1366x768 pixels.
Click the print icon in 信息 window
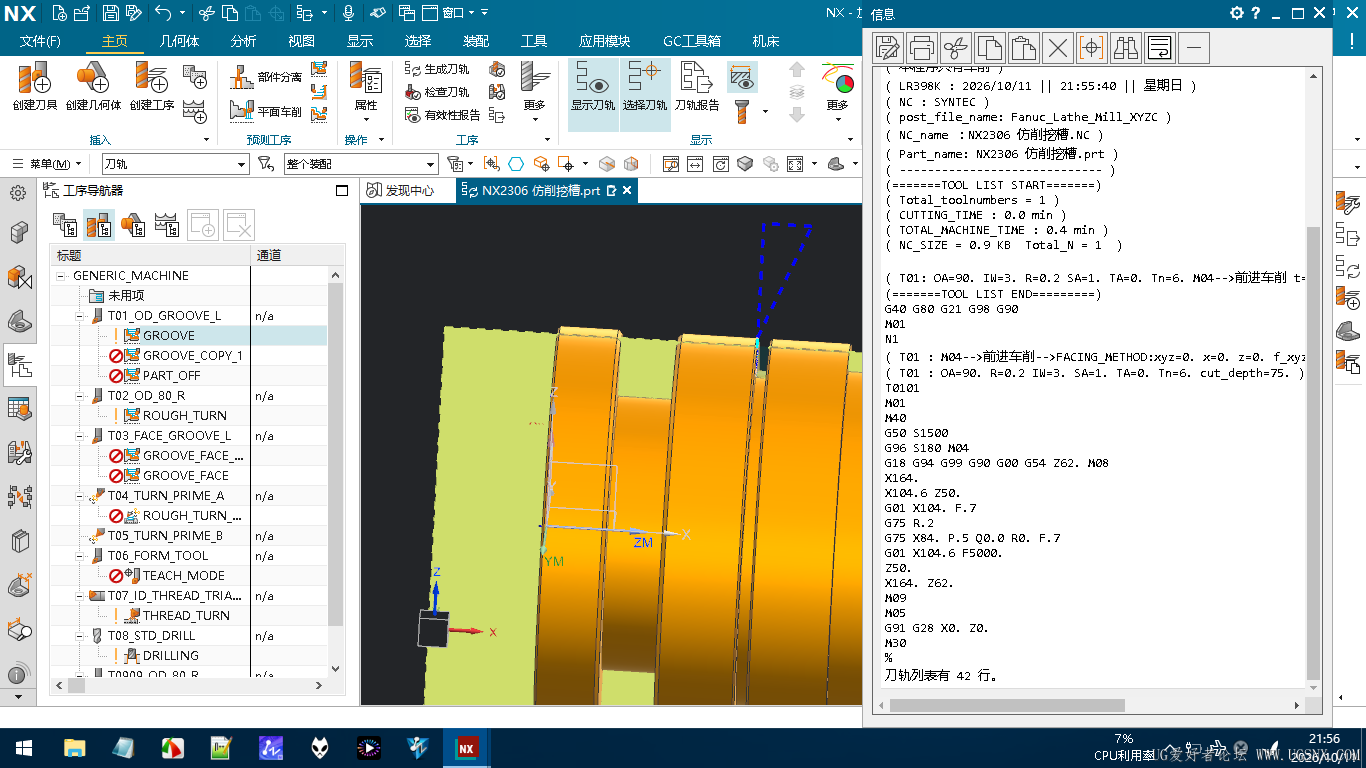click(x=922, y=47)
